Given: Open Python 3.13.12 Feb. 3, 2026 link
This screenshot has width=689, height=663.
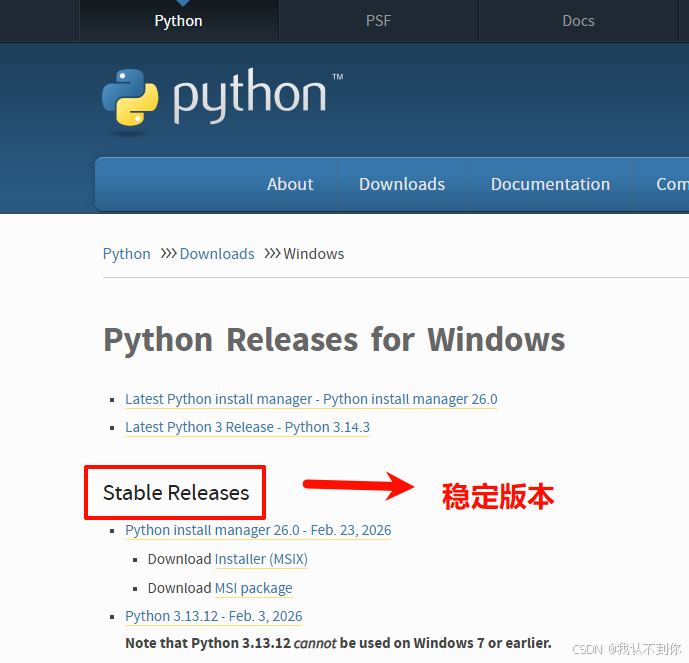Looking at the screenshot, I should coord(214,616).
